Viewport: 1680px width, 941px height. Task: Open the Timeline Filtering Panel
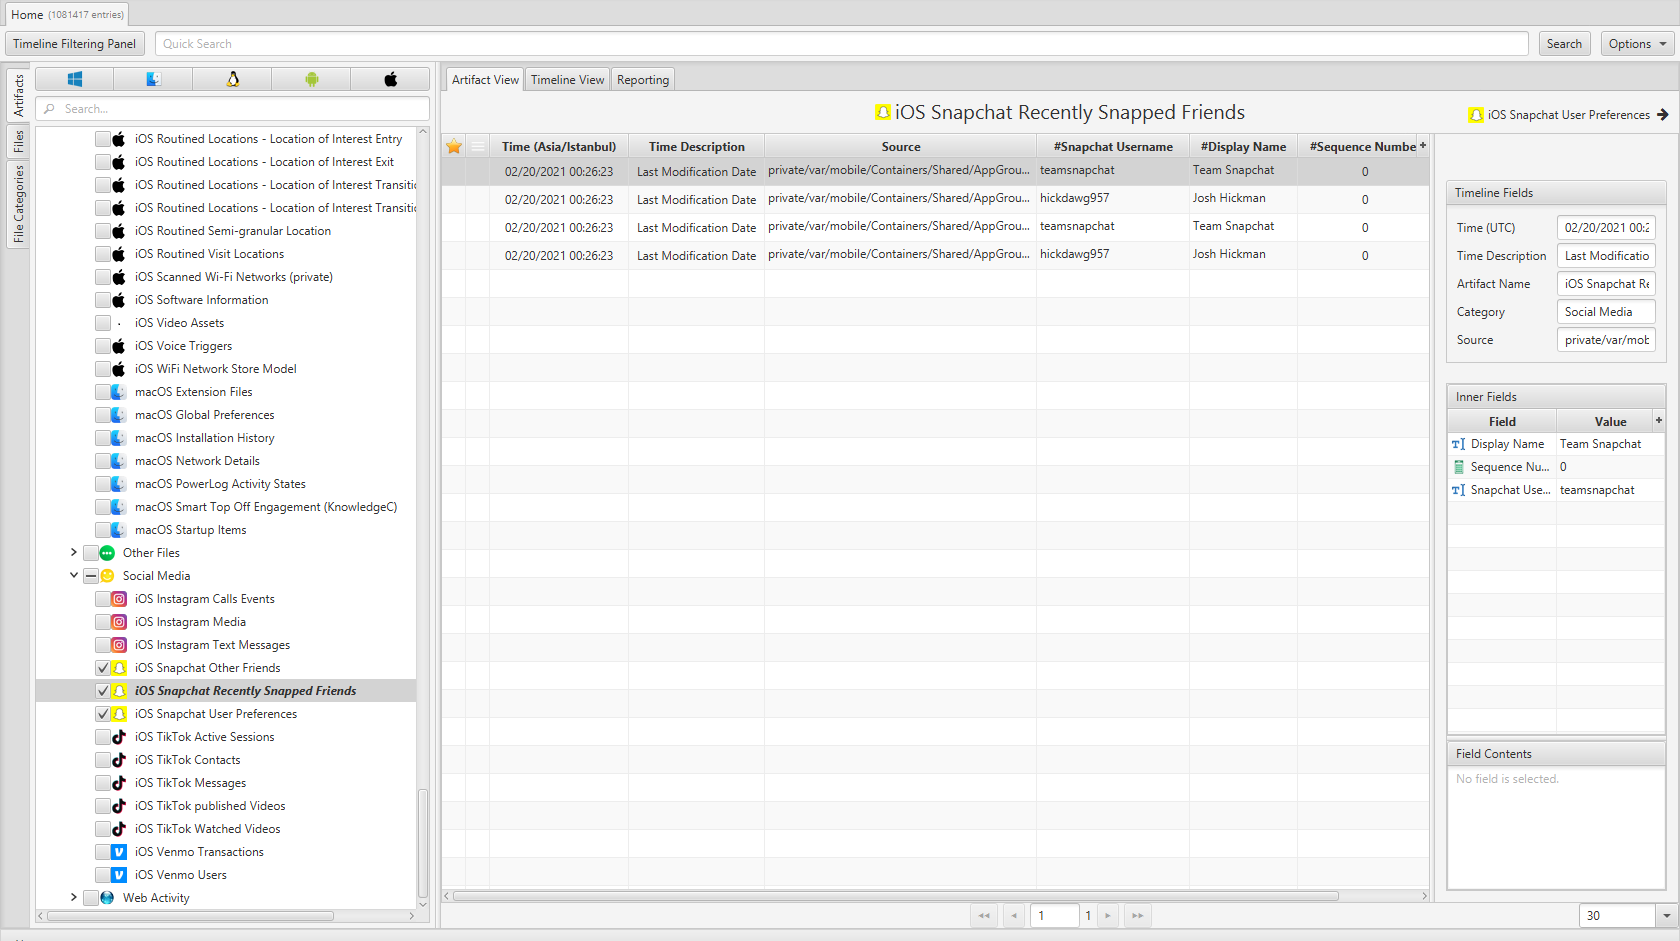[75, 44]
